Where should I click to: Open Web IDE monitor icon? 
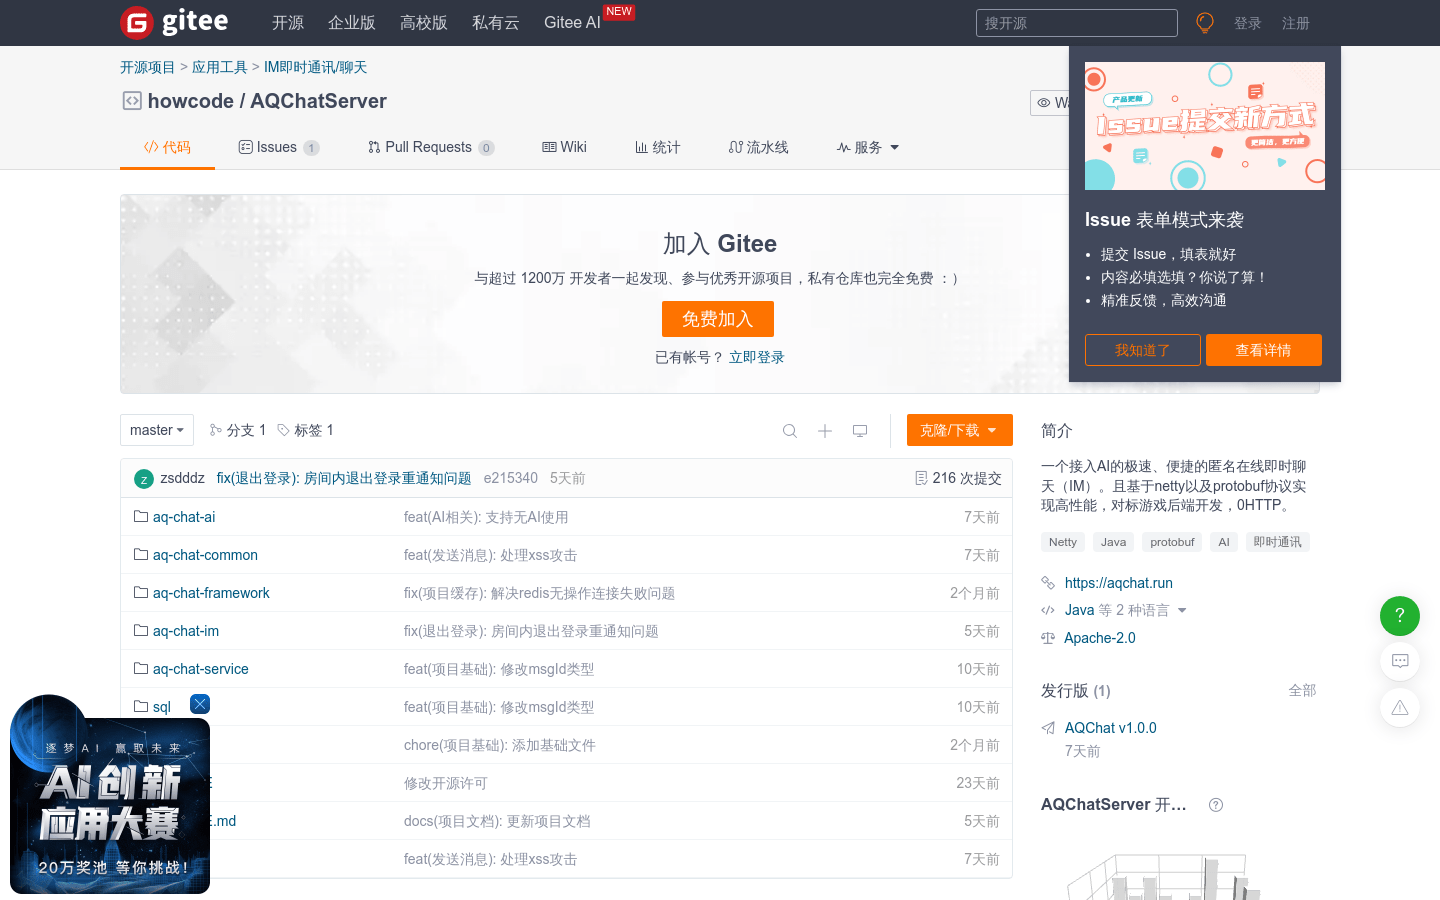(860, 431)
